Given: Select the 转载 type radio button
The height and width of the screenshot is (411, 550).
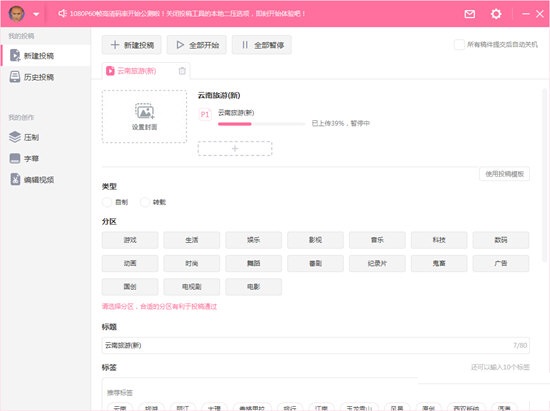Looking at the screenshot, I should 145,202.
